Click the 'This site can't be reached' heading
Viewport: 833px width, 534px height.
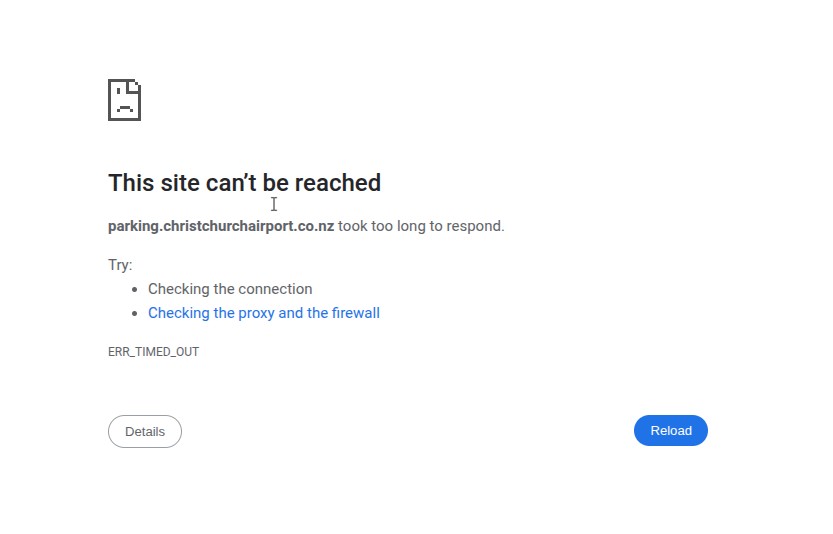tap(244, 183)
